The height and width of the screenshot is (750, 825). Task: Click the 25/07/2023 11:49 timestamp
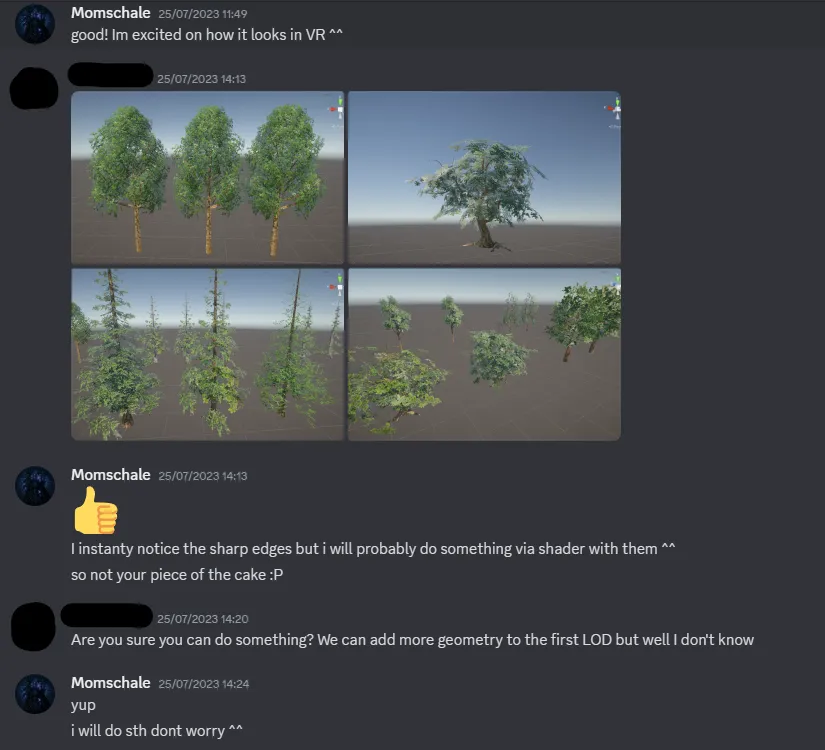click(203, 14)
